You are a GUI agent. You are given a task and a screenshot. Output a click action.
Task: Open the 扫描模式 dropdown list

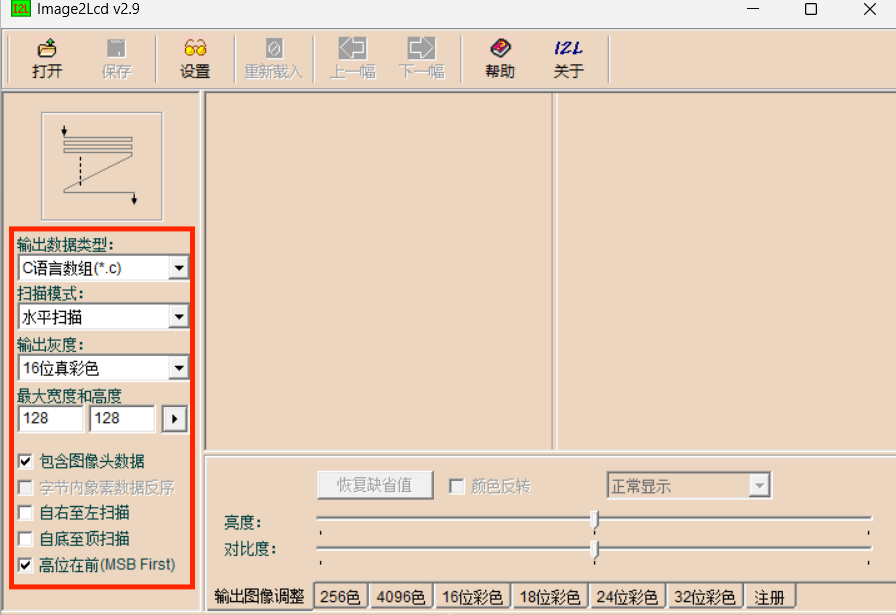coord(178,317)
